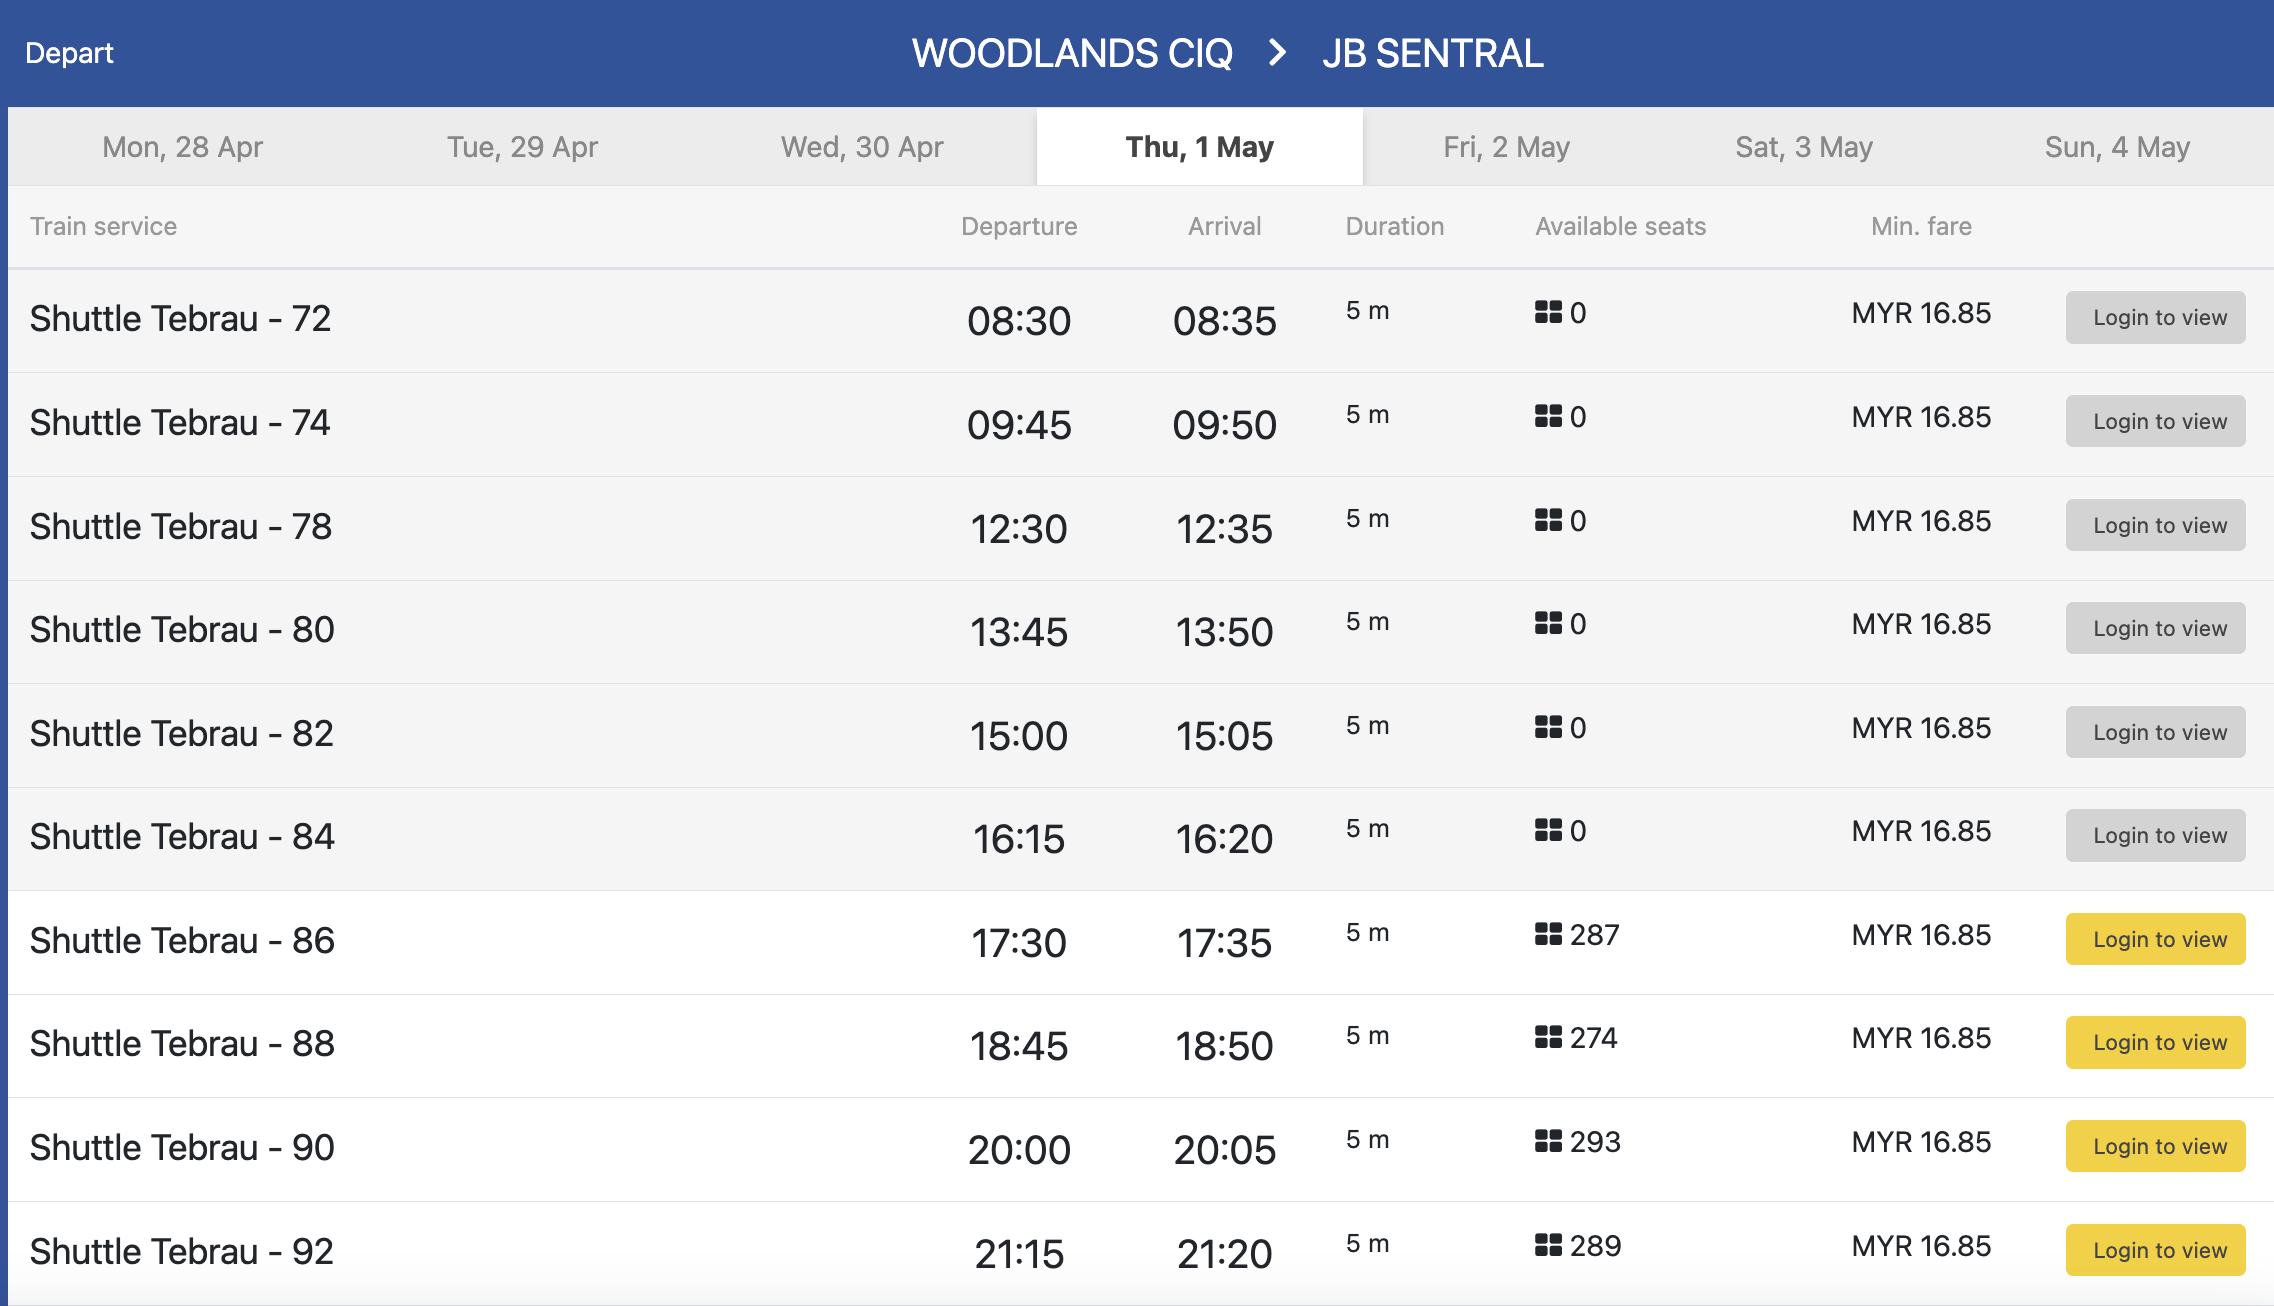
Task: Click the Departure column header
Action: click(1019, 226)
